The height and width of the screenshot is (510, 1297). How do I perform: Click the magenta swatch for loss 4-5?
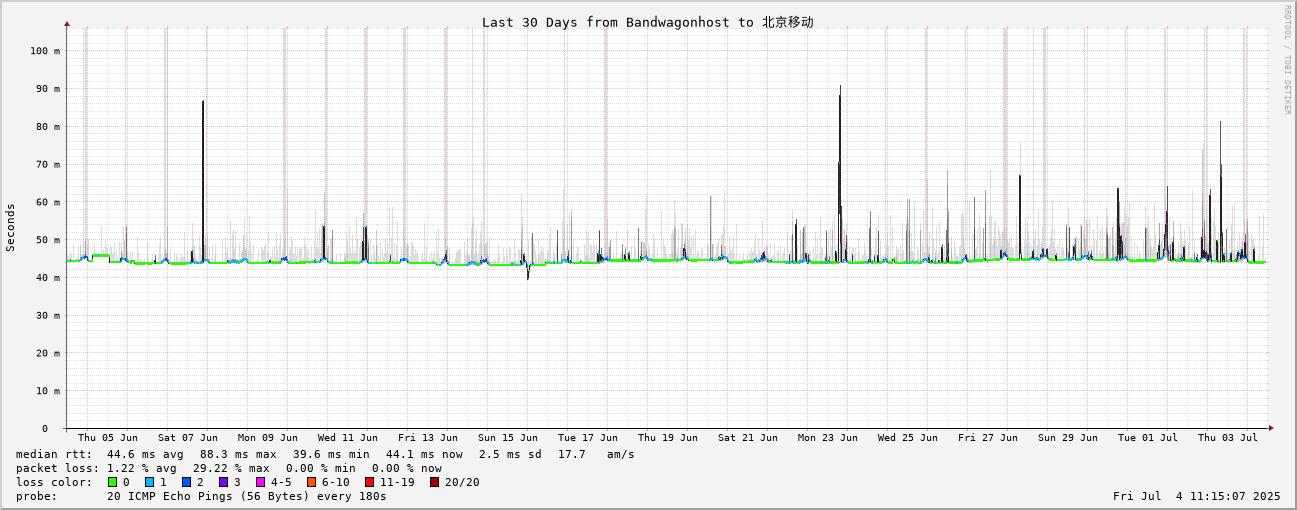260,482
